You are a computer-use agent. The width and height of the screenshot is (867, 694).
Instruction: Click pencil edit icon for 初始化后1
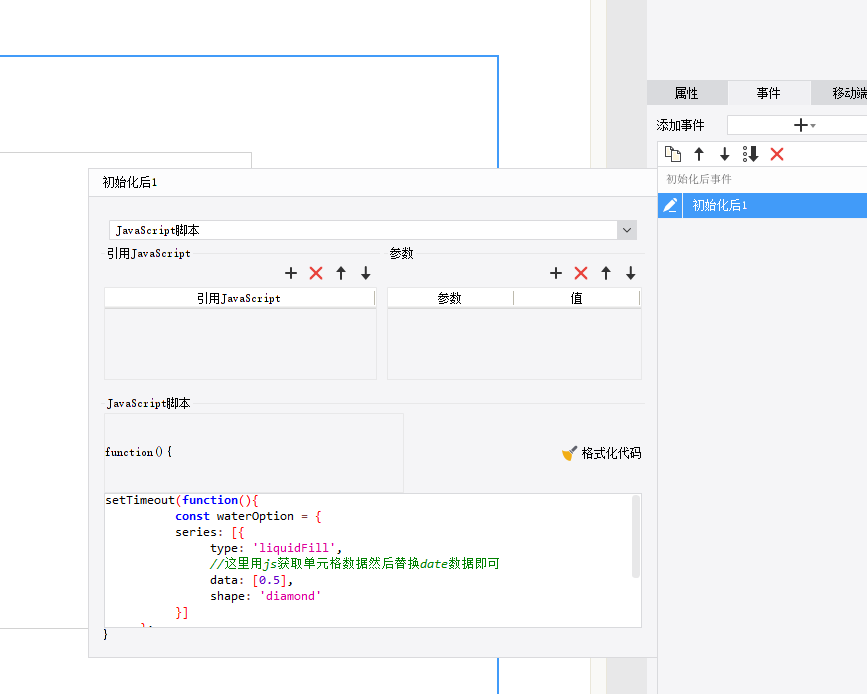click(670, 205)
